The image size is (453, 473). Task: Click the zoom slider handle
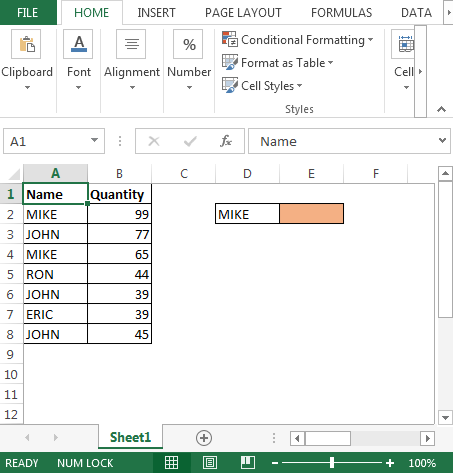pyautogui.click(x=332, y=463)
